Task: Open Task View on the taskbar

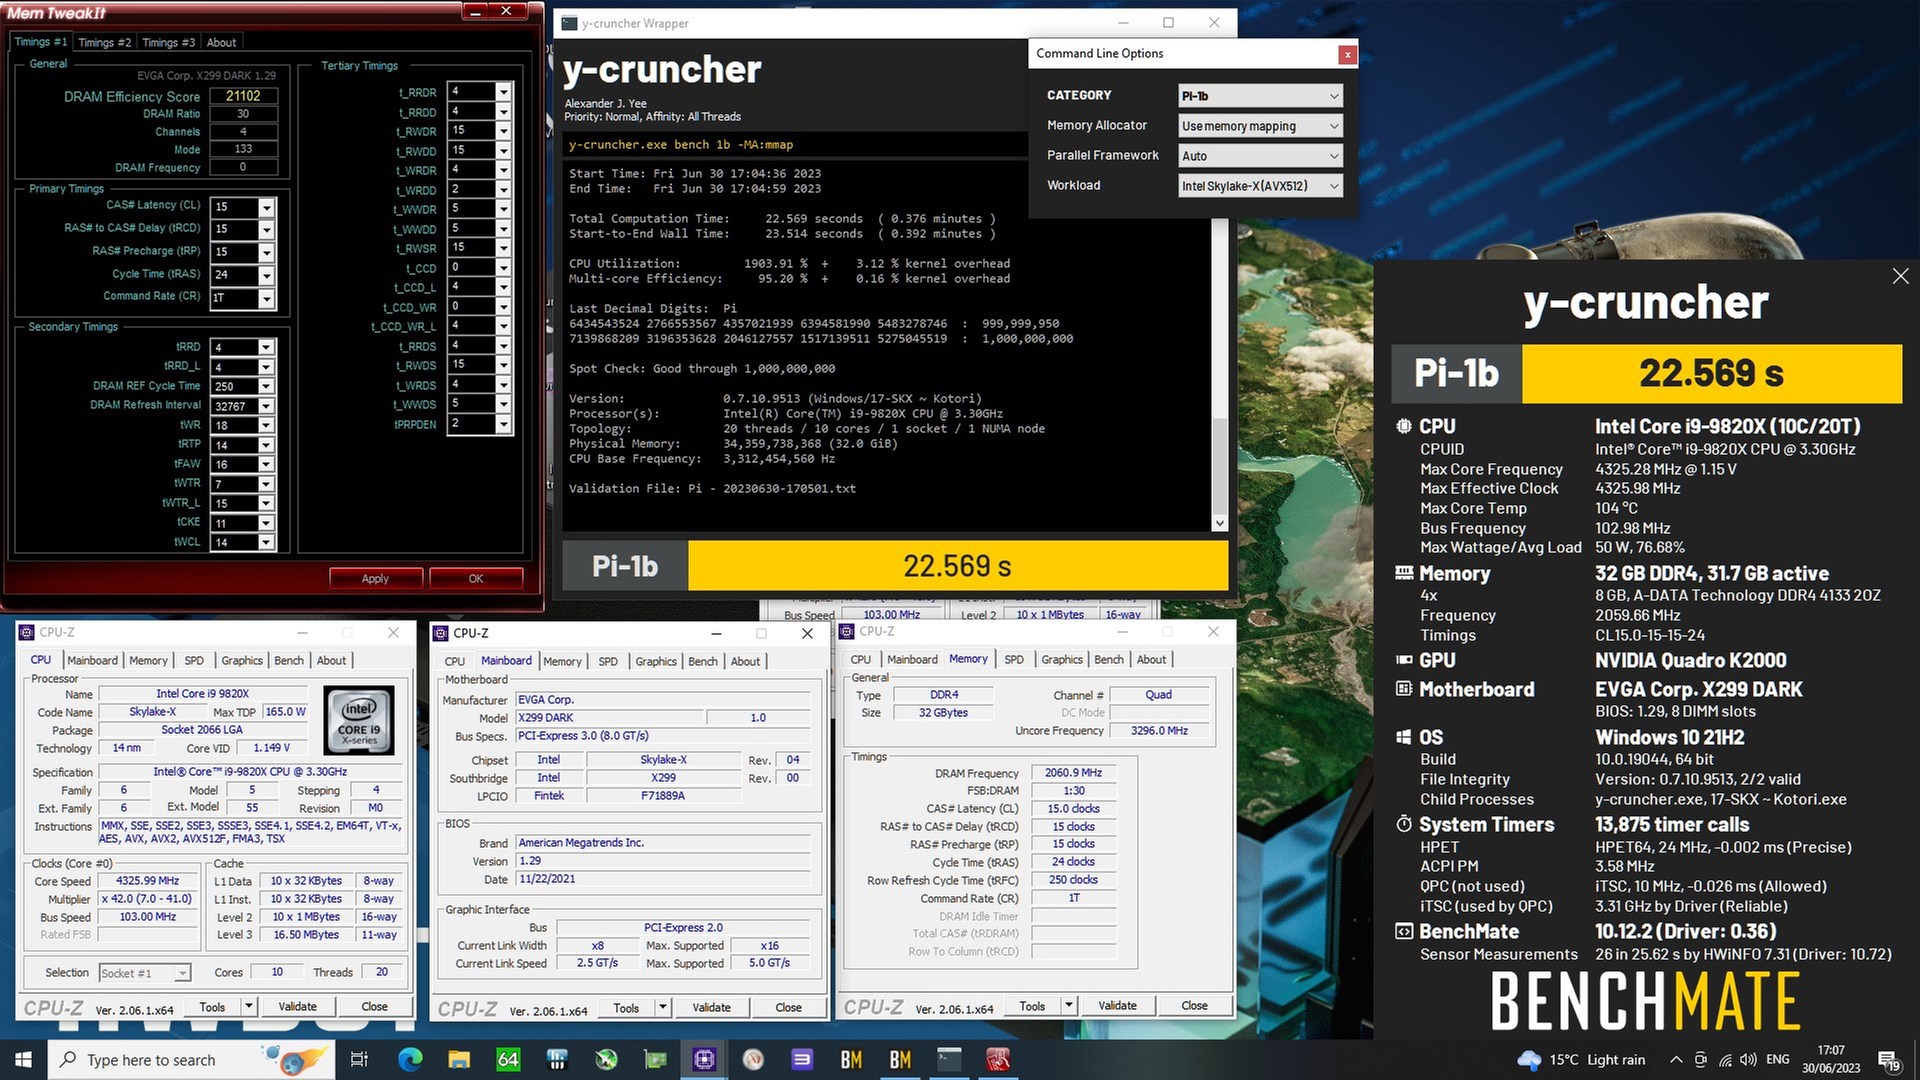Action: (x=359, y=1059)
